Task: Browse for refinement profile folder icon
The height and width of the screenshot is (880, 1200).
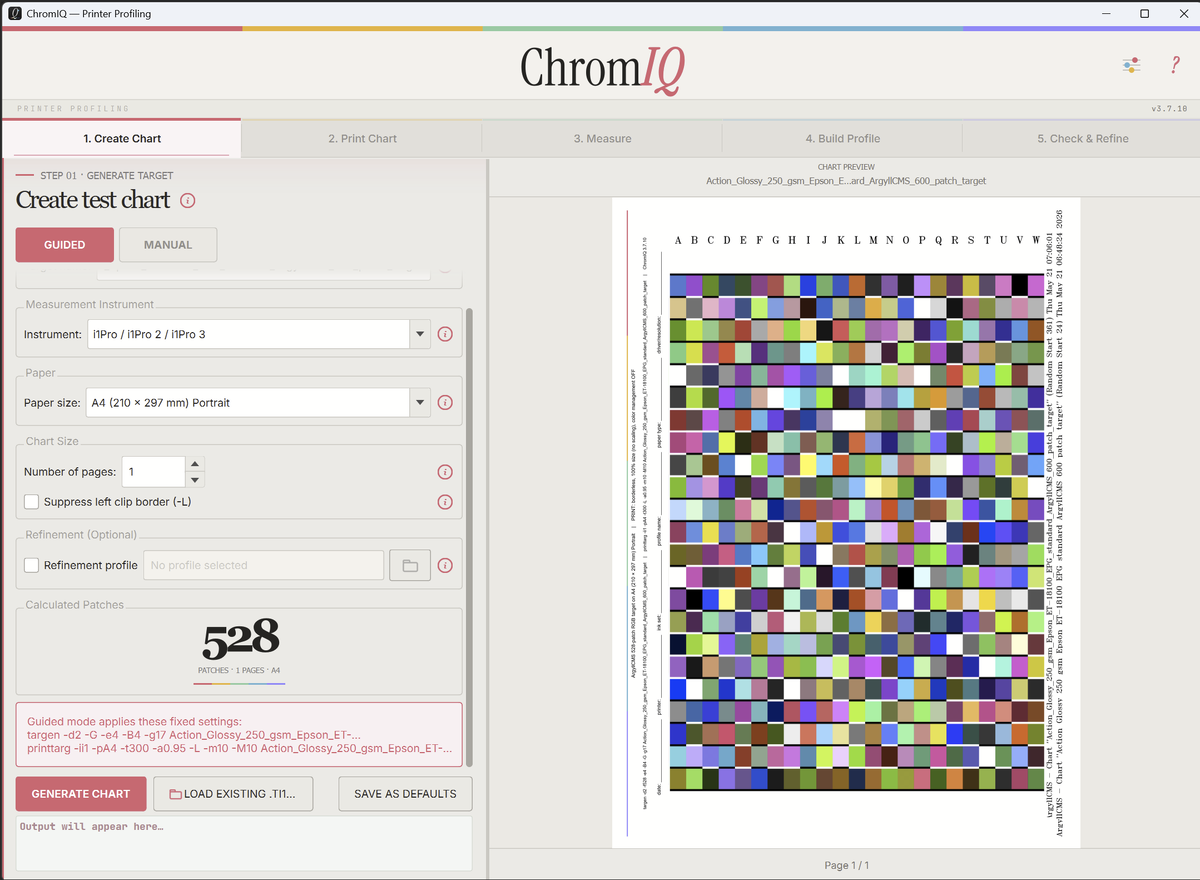Action: (410, 565)
